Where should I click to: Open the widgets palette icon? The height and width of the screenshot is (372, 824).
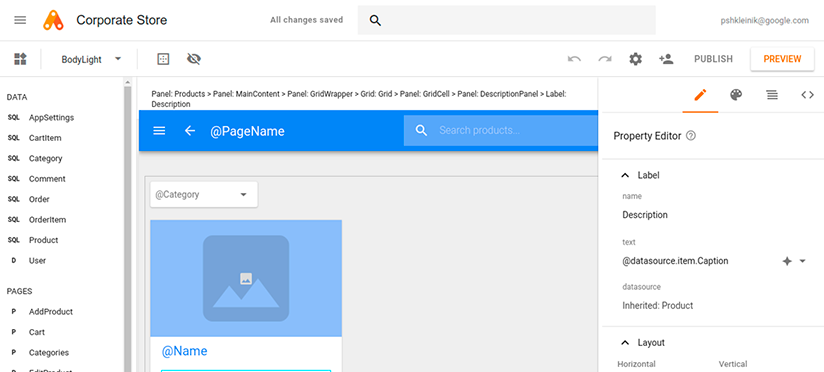click(x=20, y=59)
